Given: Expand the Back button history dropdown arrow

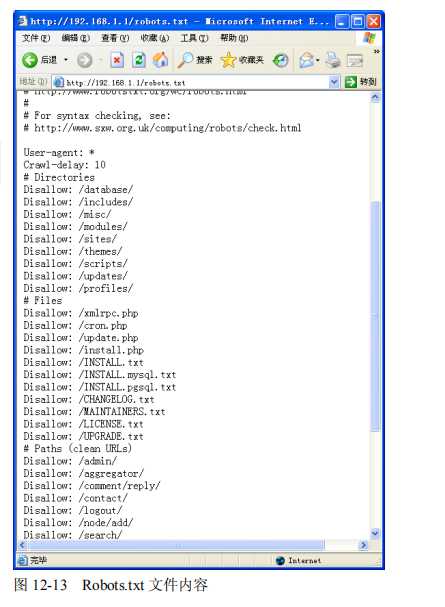Looking at the screenshot, I should pos(66,60).
